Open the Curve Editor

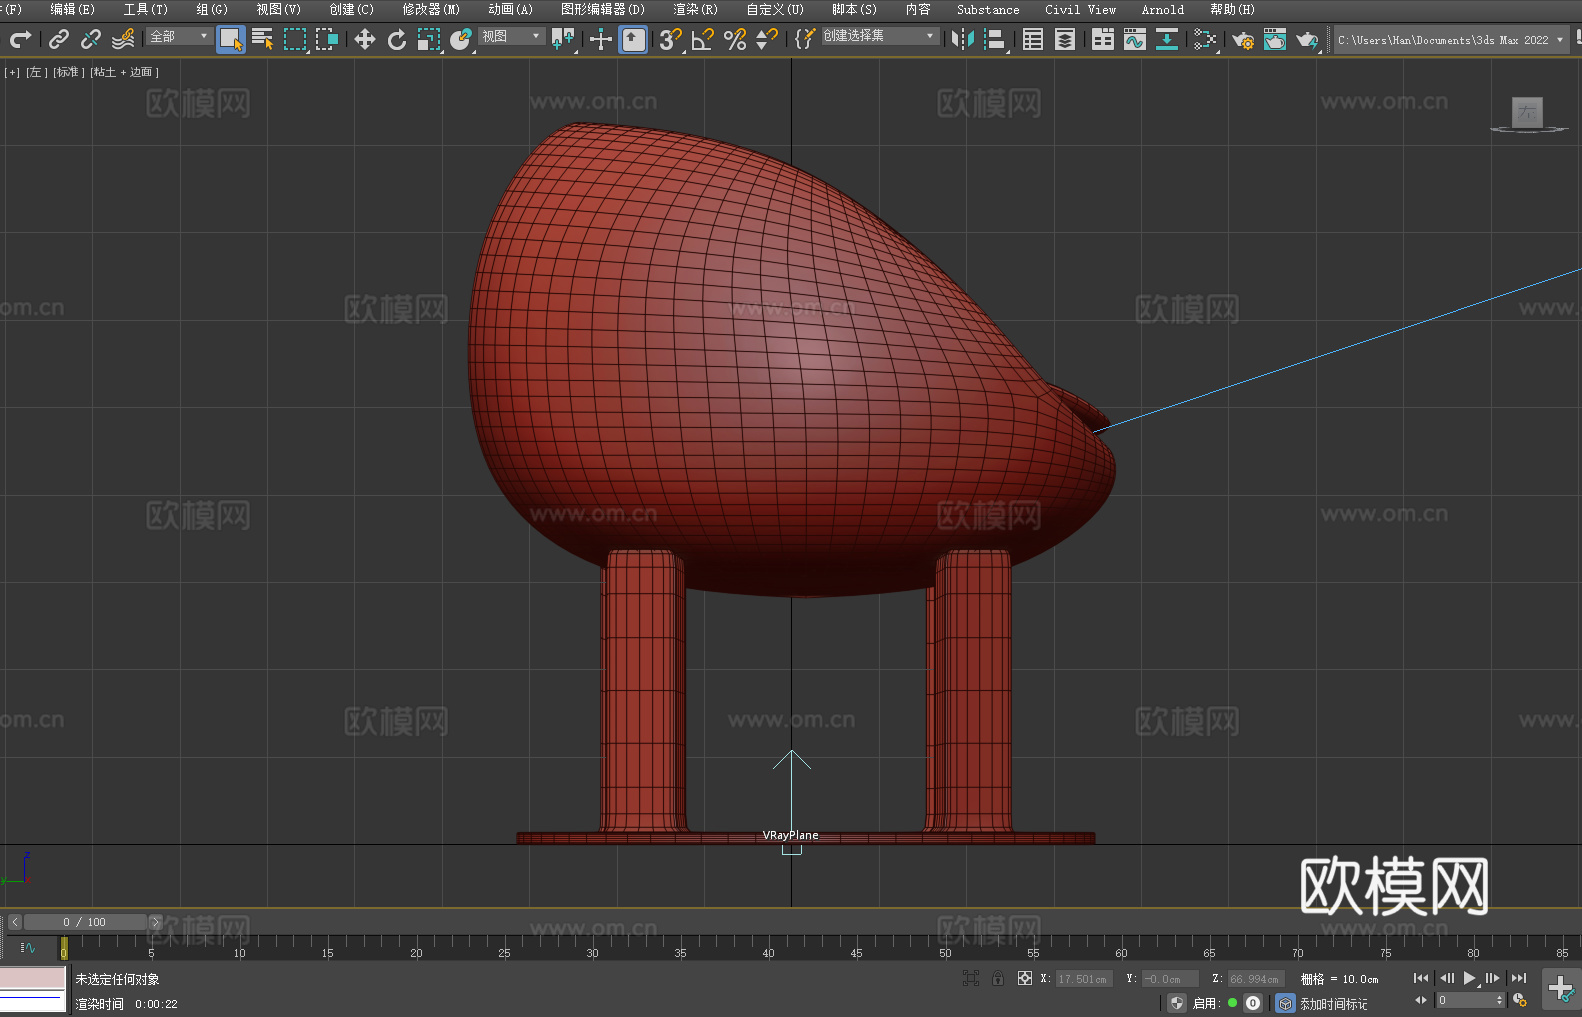pyautogui.click(x=1135, y=39)
